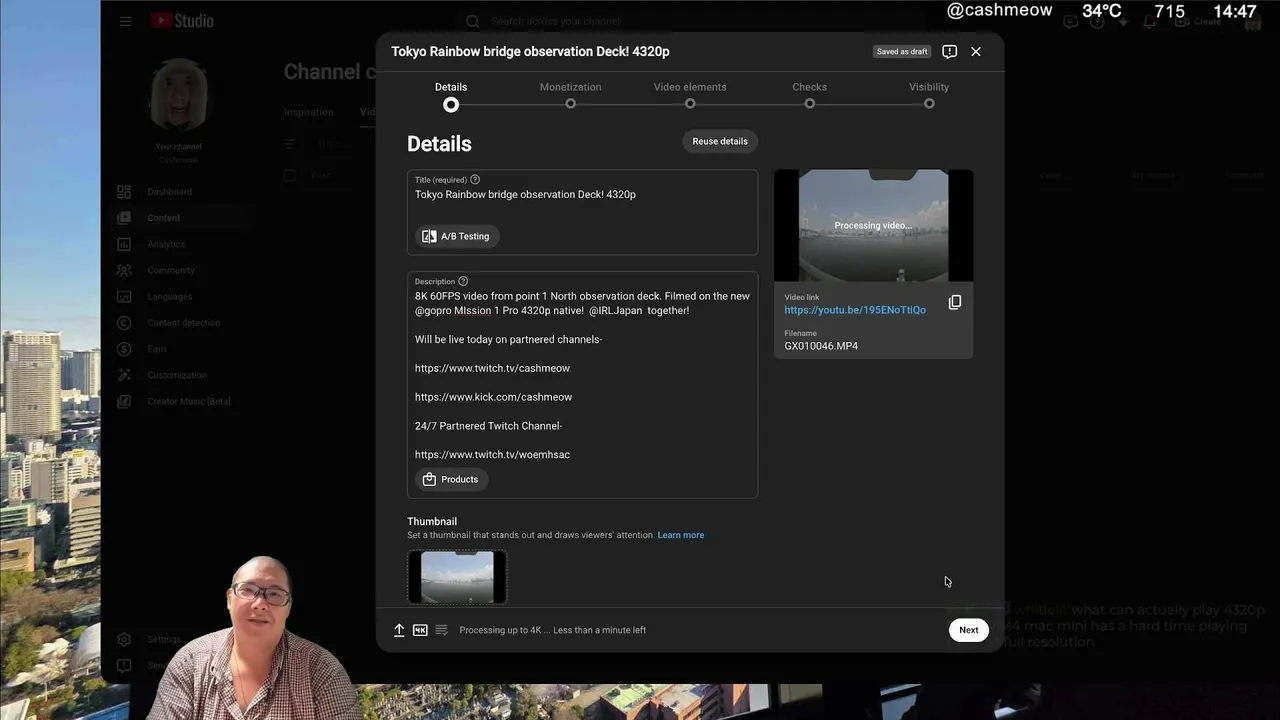Image resolution: width=1280 pixels, height=720 pixels.
Task: Click the kick.com/cashmeow URL line in description
Action: pos(494,397)
